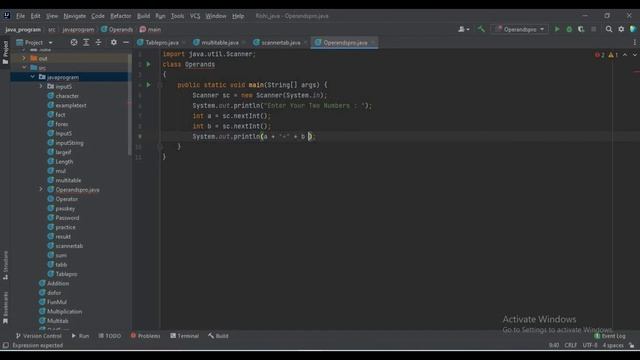640x360 pixels.
Task: Start debugging with the green bug icon
Action: [x=569, y=29]
